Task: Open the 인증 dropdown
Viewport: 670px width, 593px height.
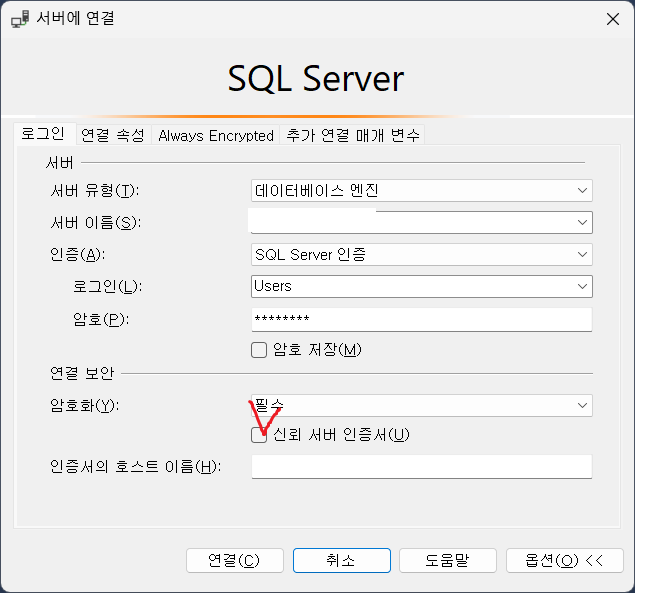Action: 422,255
